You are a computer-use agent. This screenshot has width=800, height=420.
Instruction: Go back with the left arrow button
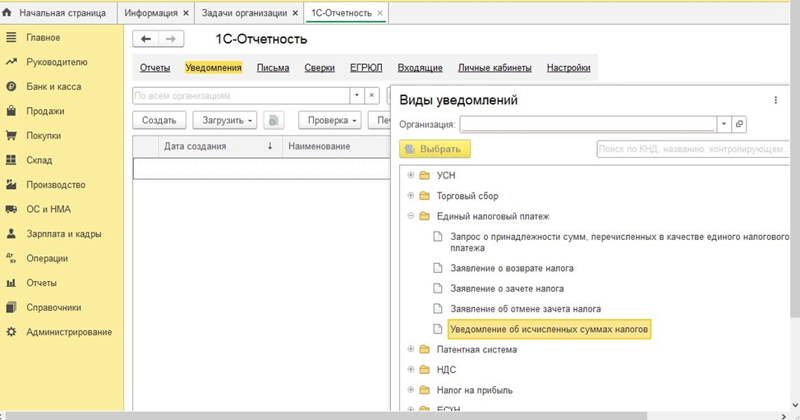(x=145, y=39)
